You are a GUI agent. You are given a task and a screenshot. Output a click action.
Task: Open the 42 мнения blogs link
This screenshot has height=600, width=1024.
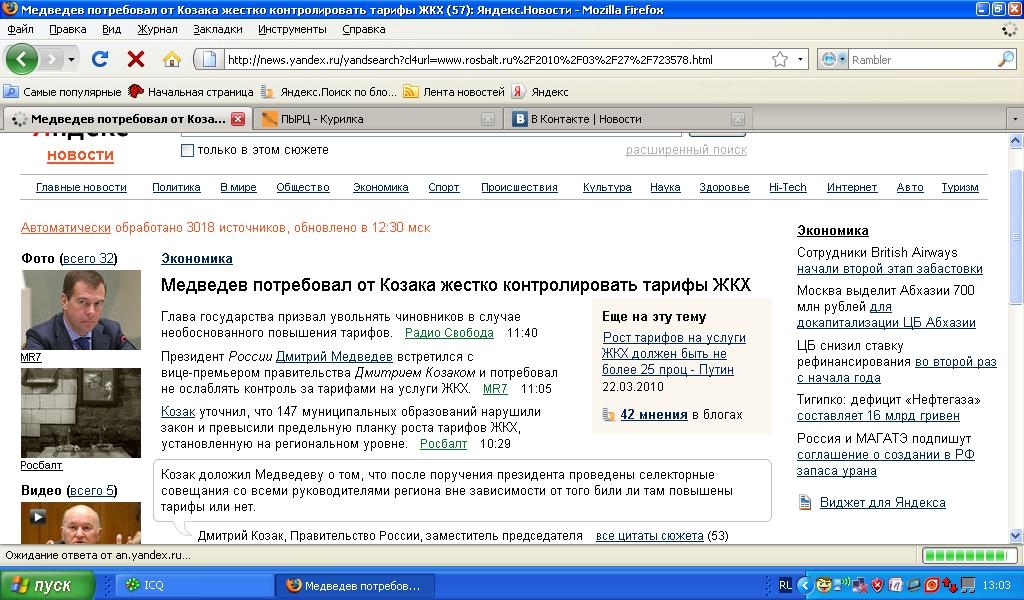654,415
